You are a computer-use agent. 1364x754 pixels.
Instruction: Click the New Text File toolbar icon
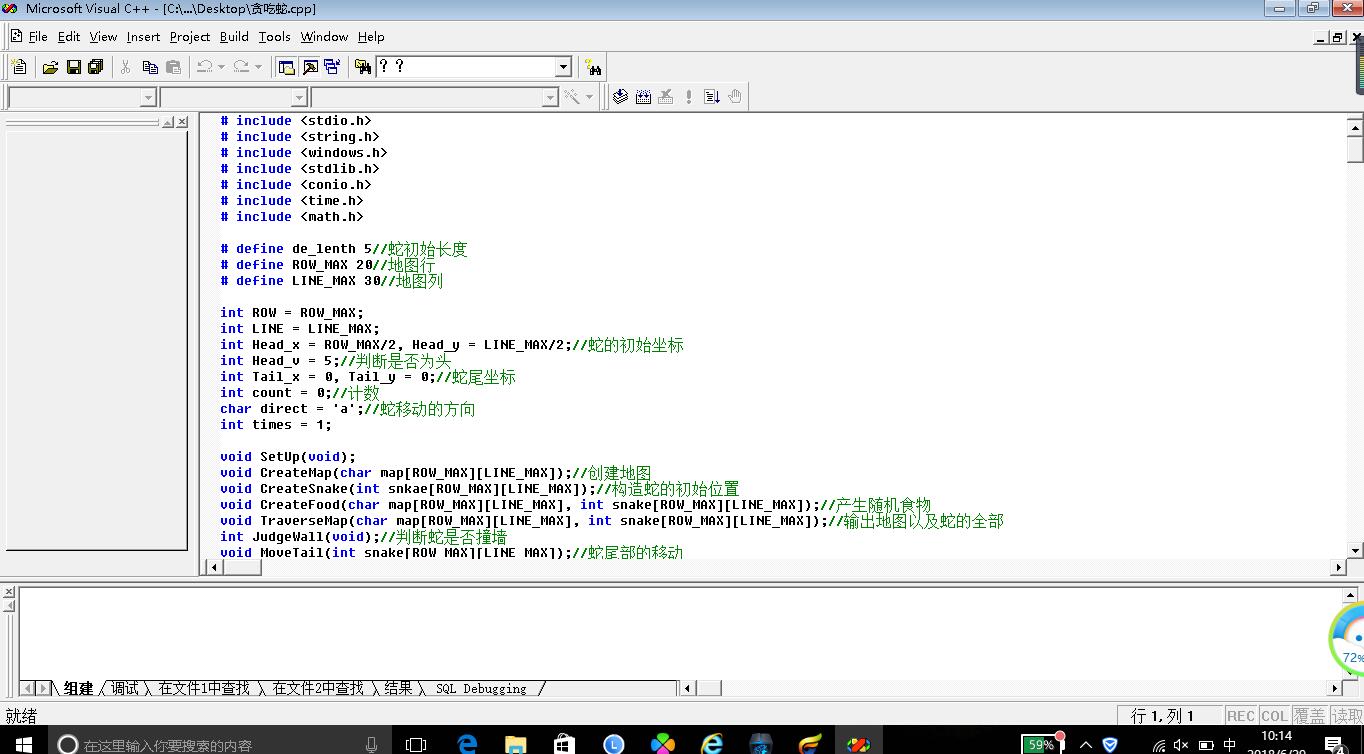(19, 67)
